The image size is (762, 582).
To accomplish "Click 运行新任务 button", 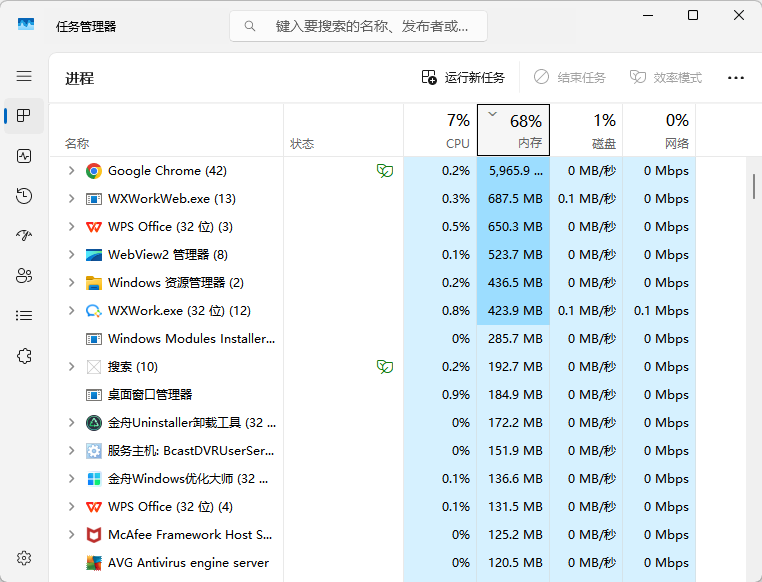I will 463,77.
